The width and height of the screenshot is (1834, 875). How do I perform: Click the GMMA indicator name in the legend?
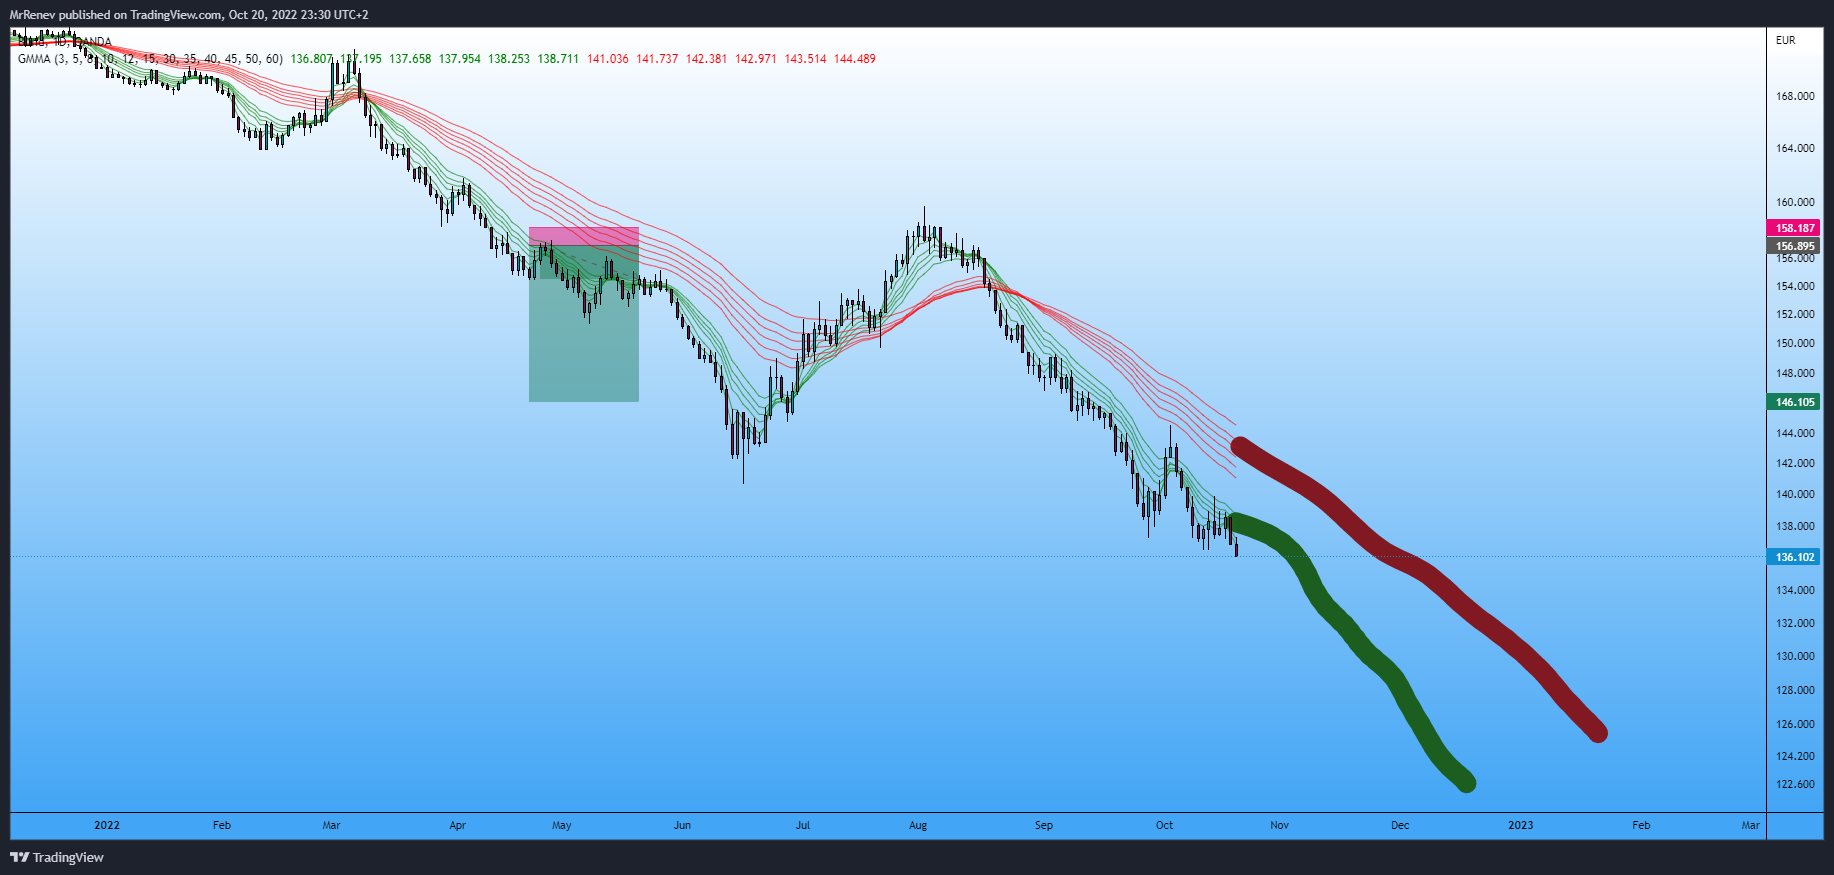pyautogui.click(x=150, y=59)
